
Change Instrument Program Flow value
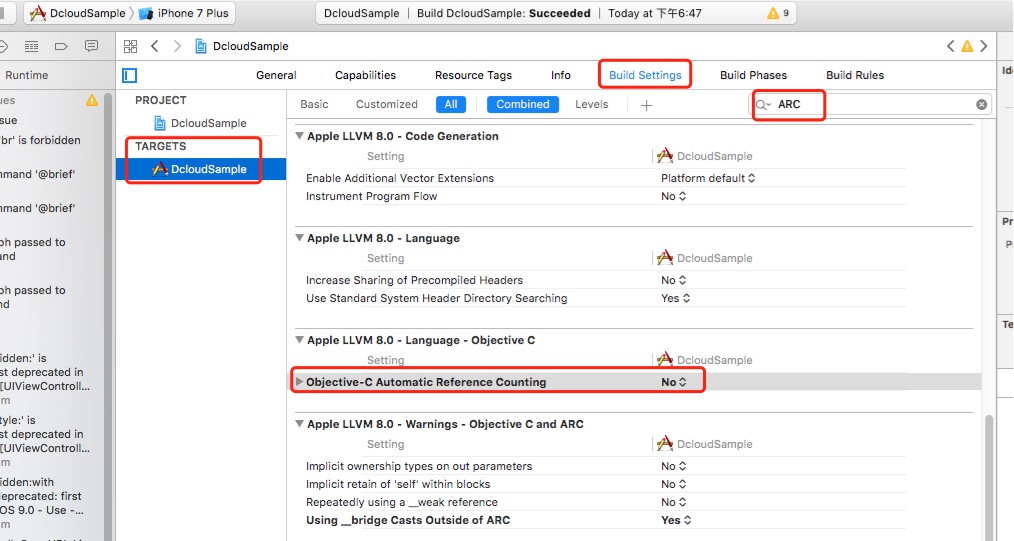[x=673, y=196]
